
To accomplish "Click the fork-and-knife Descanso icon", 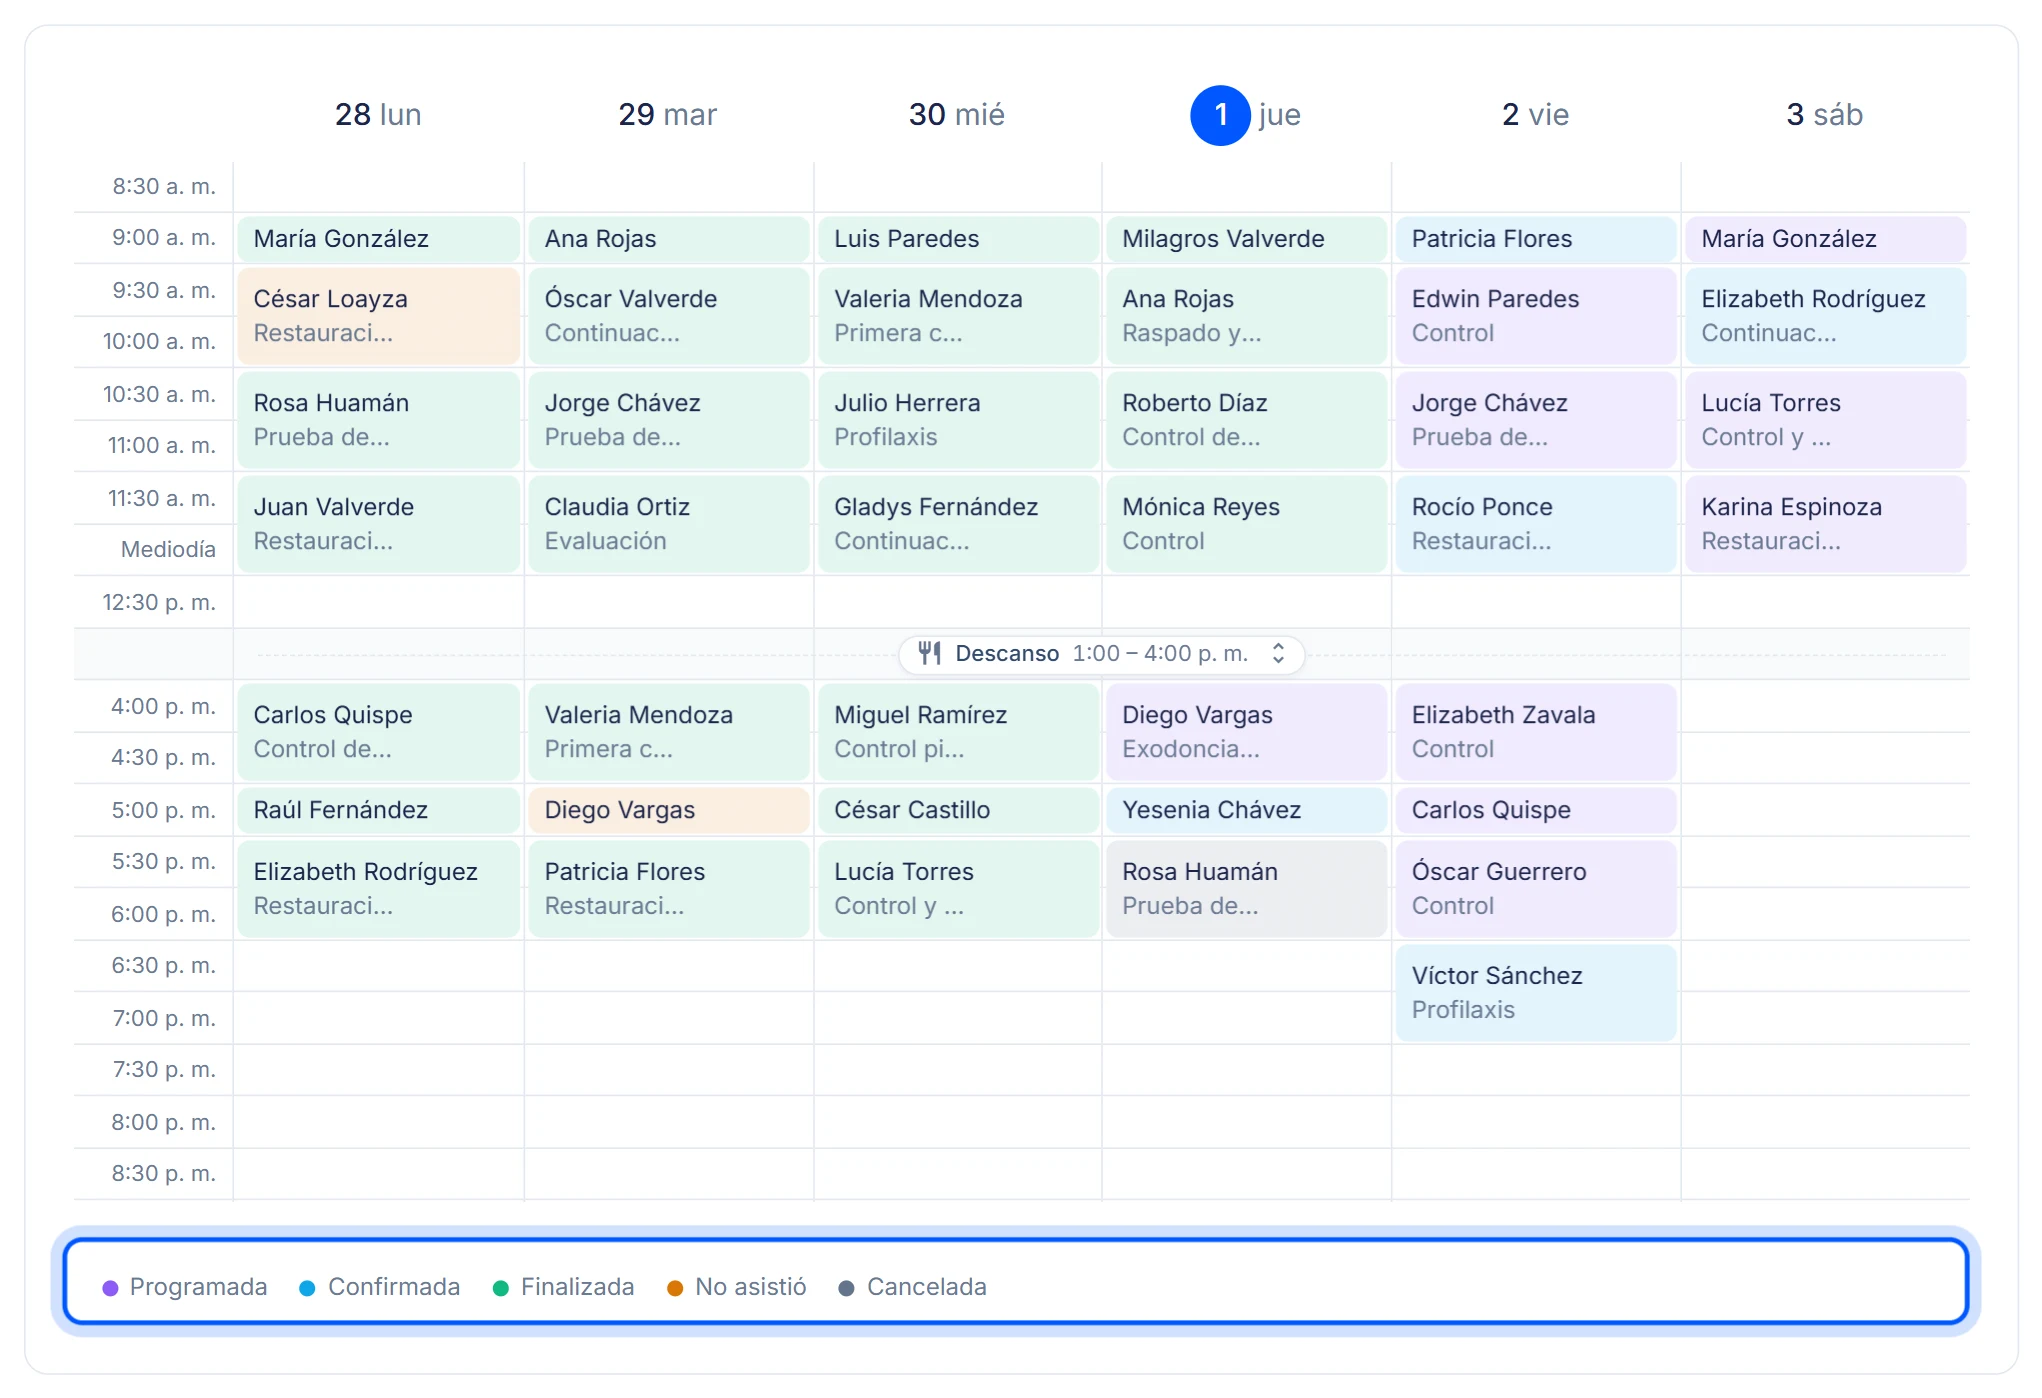I will point(930,653).
